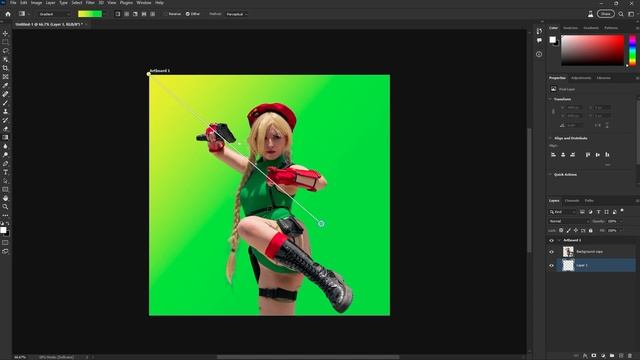
Task: Choose the Diamond gradient style icon
Action: 152,14
